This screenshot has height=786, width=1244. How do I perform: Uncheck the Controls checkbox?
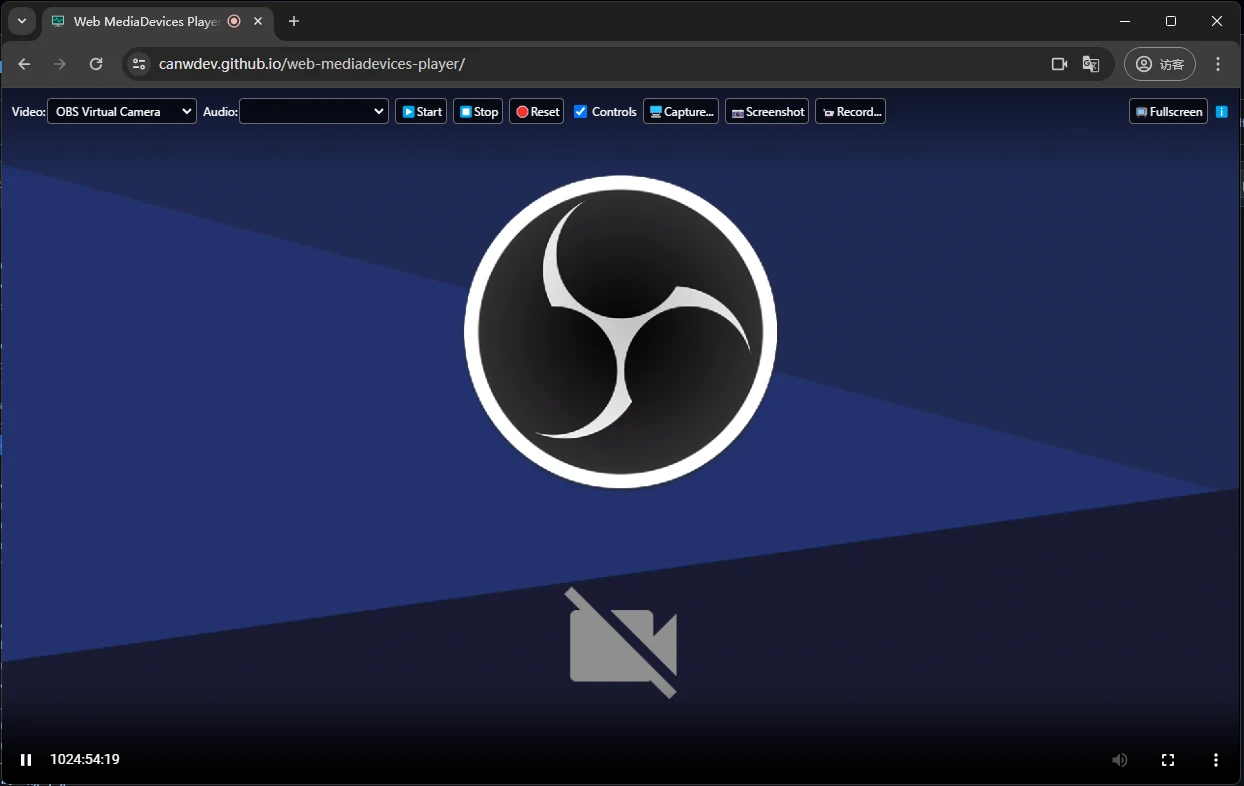pyautogui.click(x=580, y=112)
